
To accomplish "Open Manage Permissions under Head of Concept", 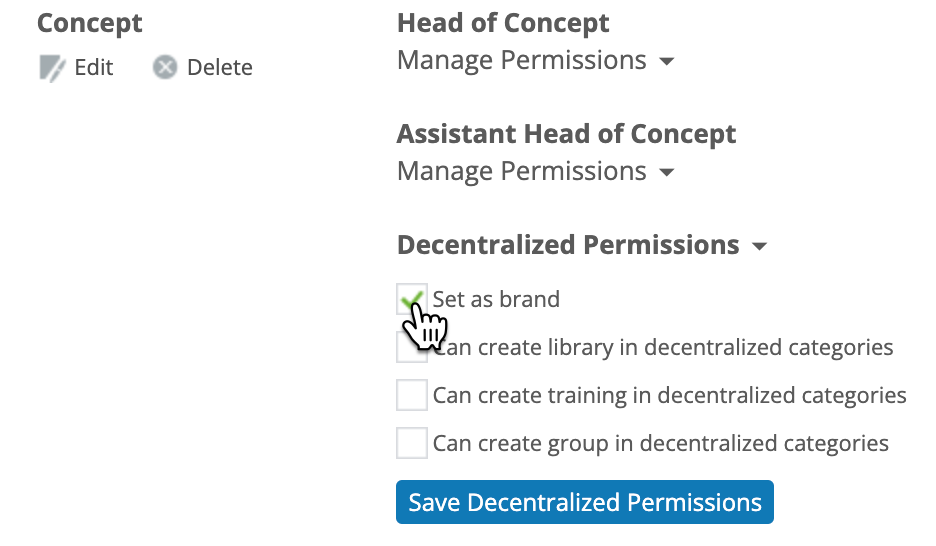I will point(522,60).
